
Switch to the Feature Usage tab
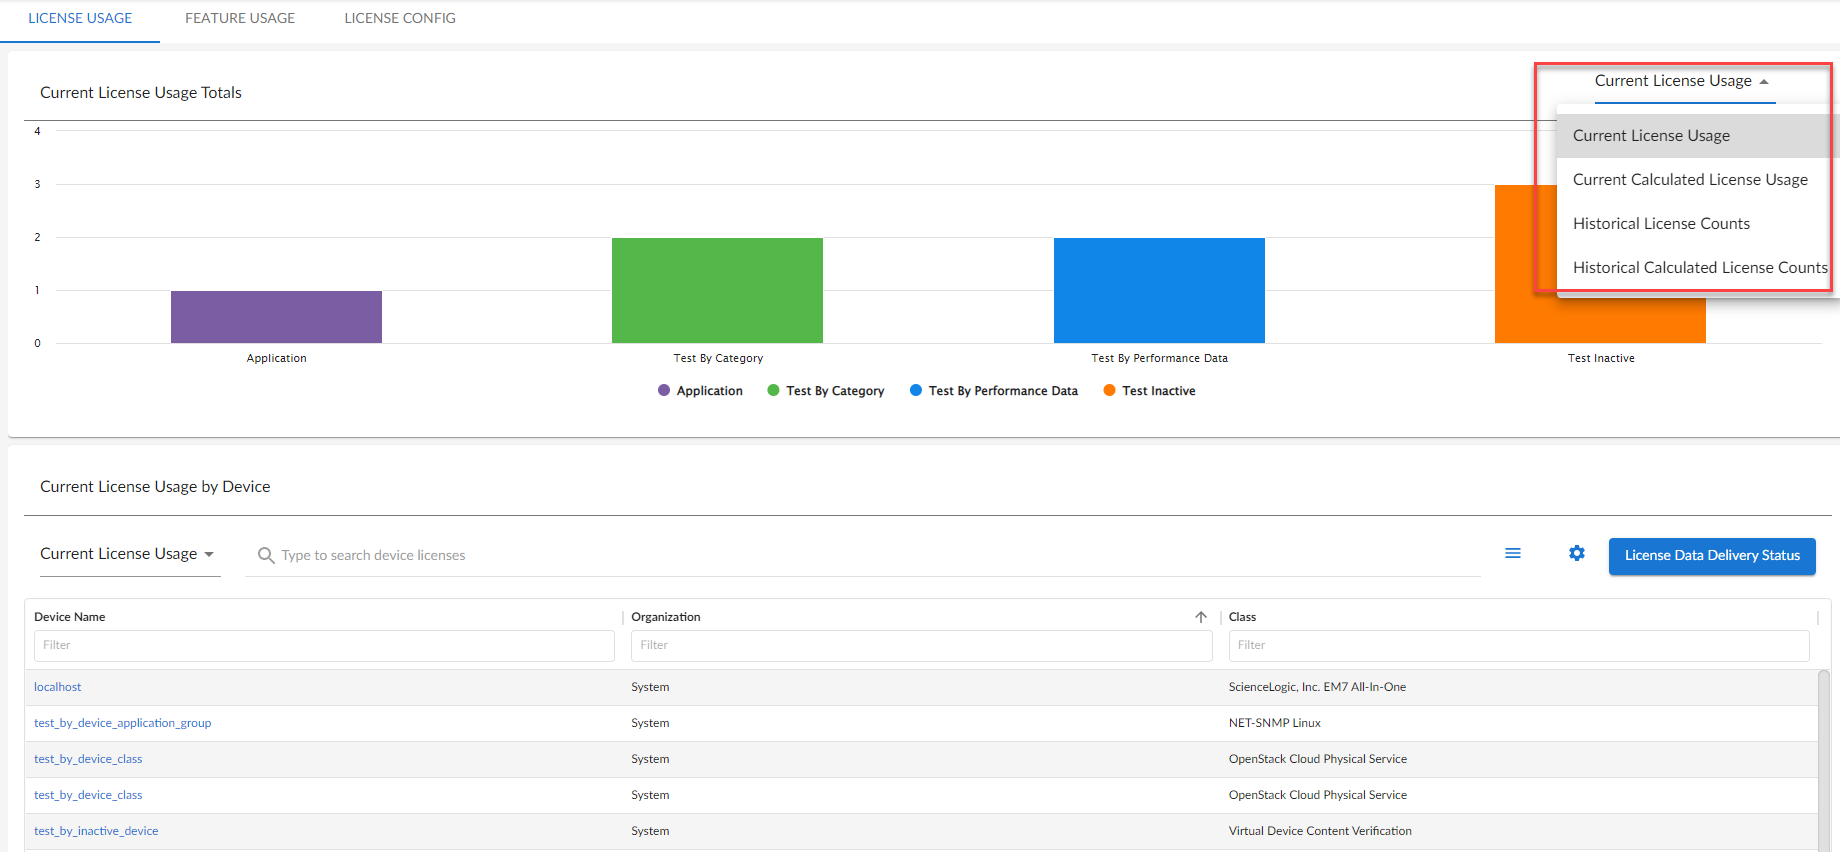[240, 18]
